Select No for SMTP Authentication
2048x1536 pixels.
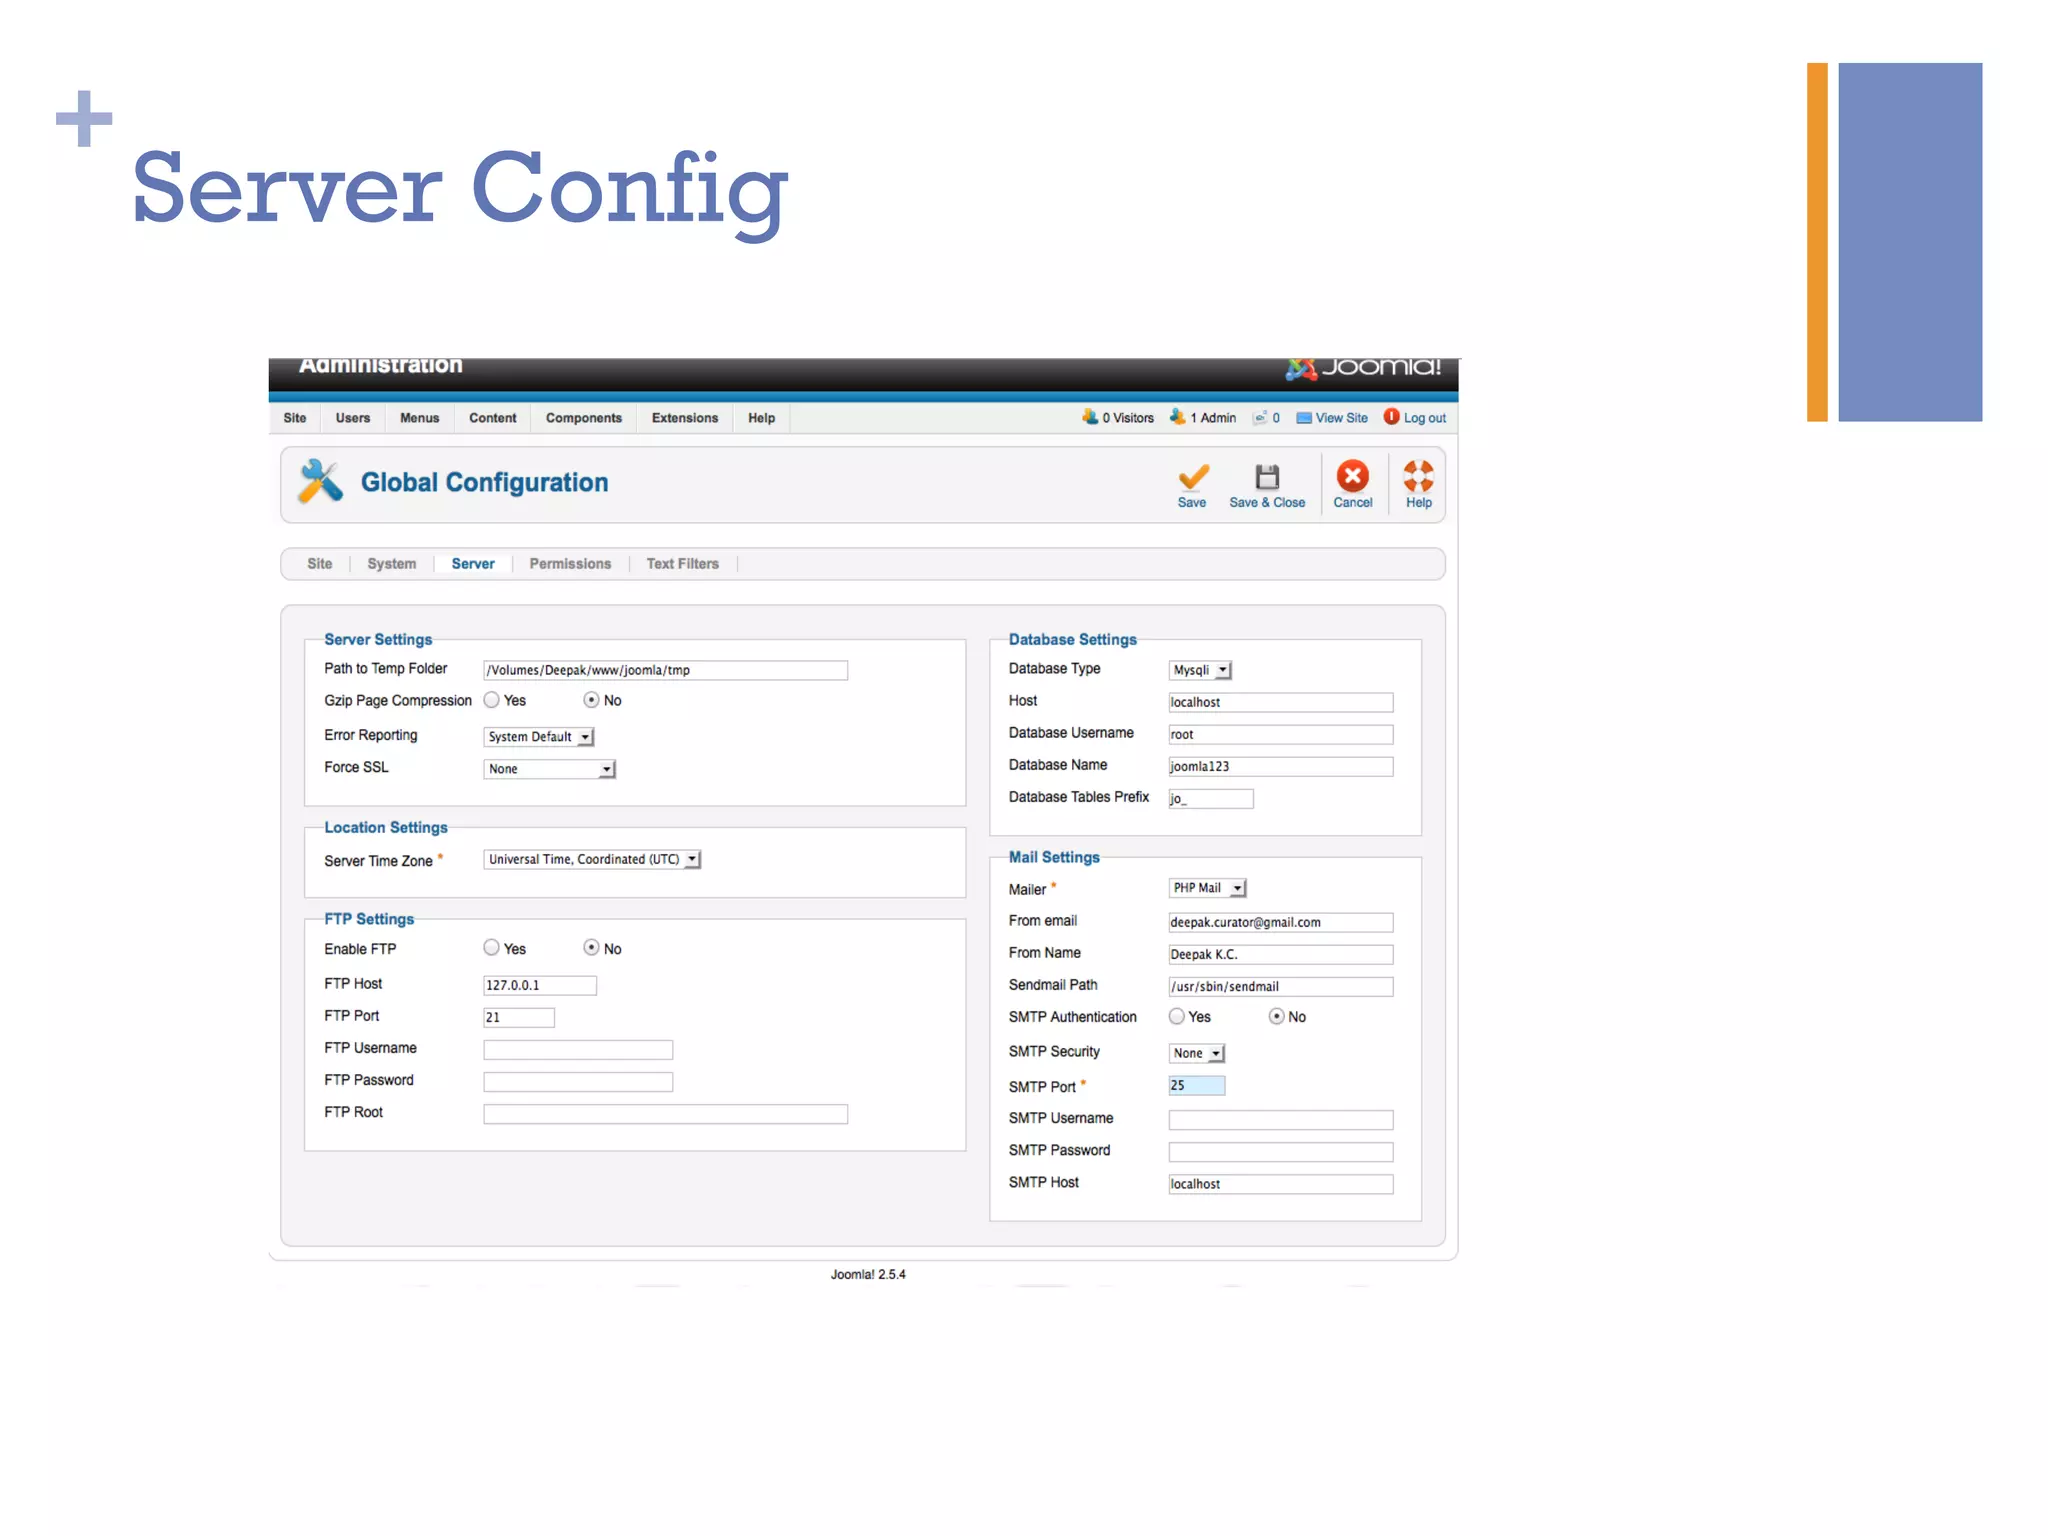(x=1276, y=1016)
